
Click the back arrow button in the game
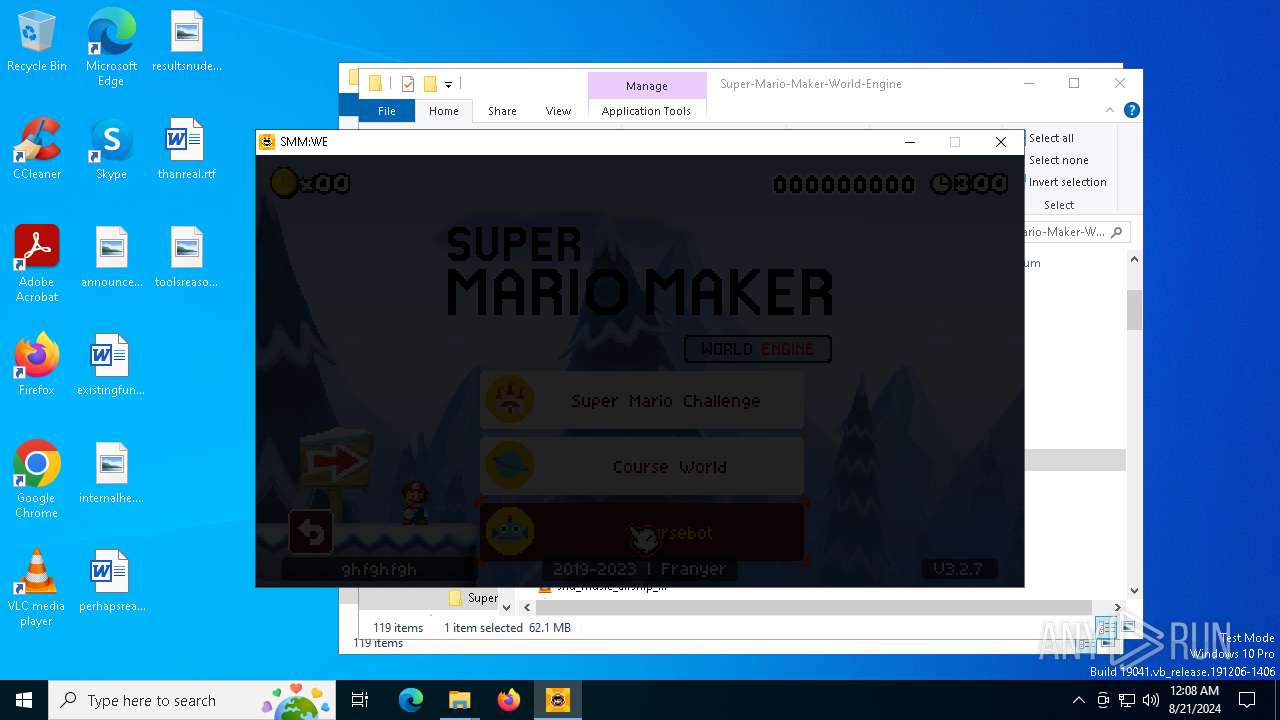coord(311,532)
